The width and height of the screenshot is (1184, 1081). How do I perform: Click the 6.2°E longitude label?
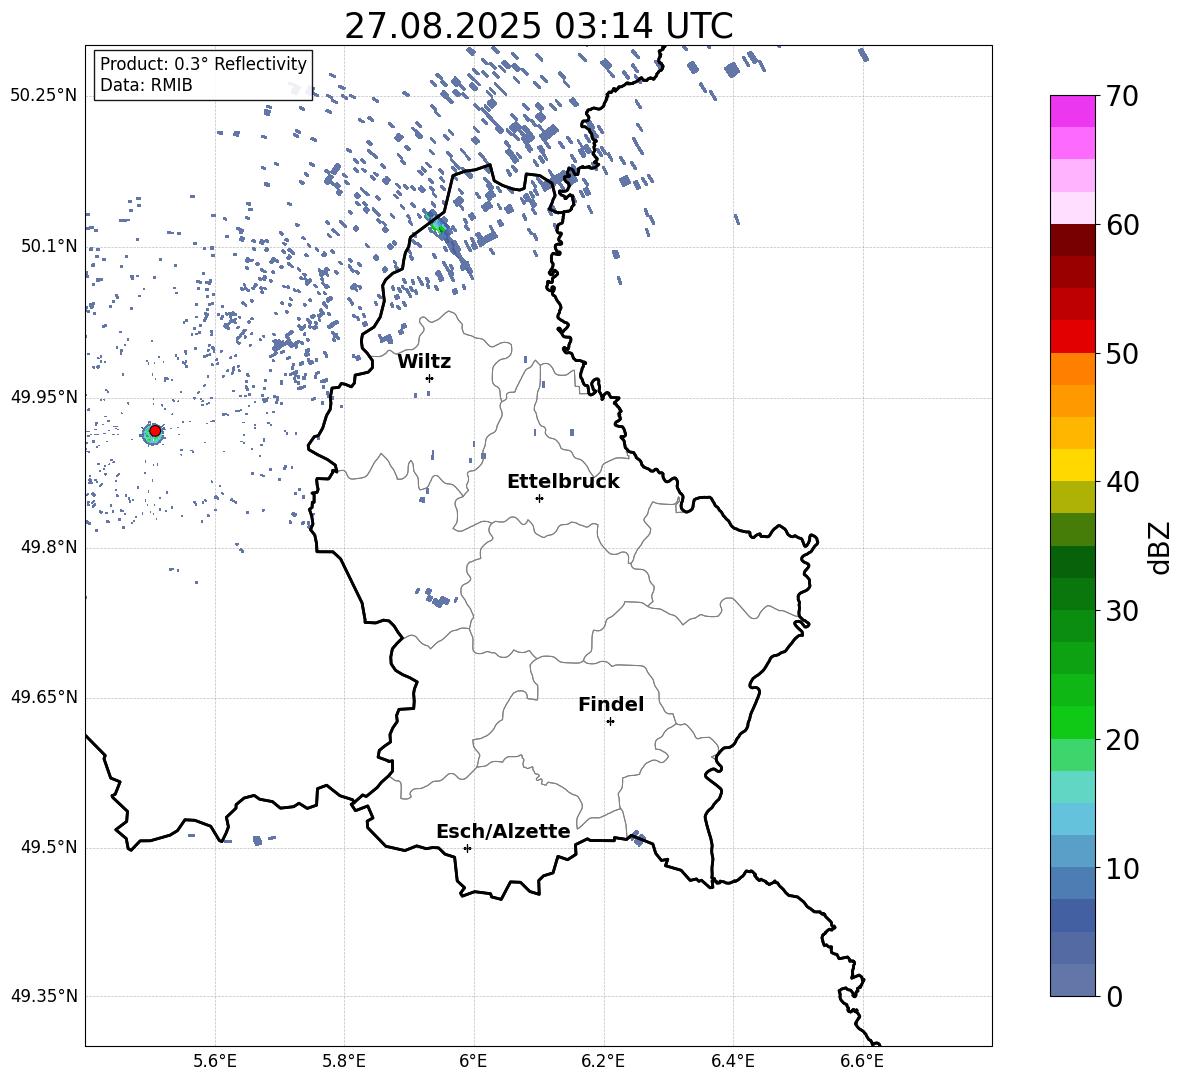click(x=603, y=1061)
